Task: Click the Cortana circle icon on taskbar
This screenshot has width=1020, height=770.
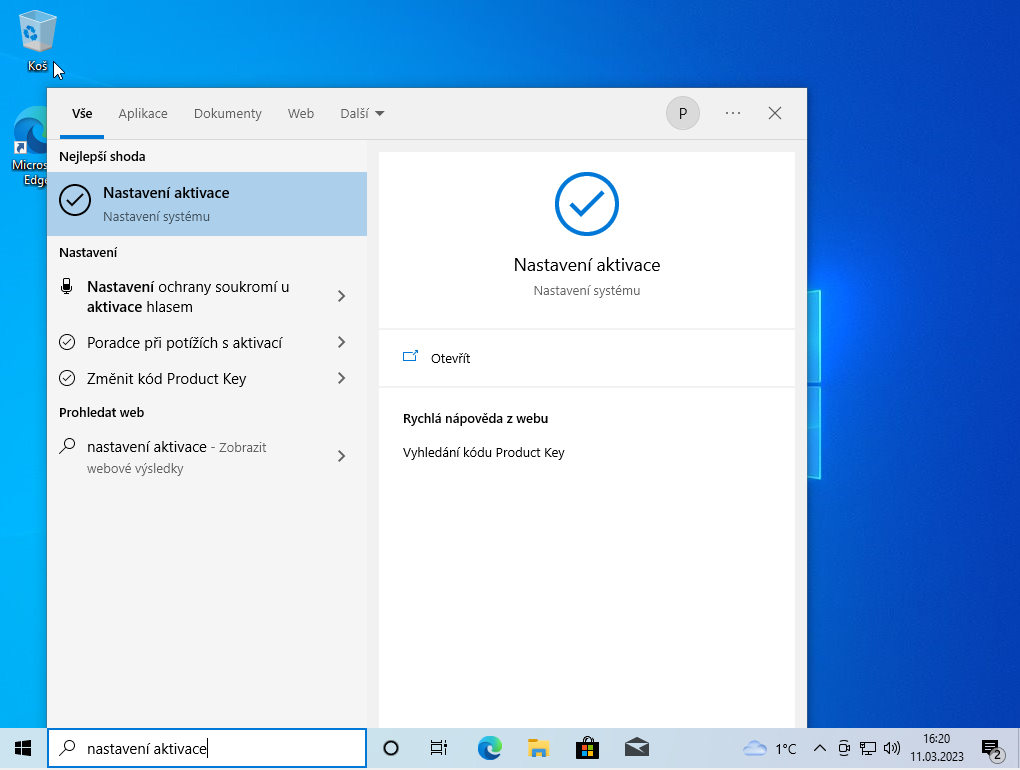Action: (x=390, y=747)
